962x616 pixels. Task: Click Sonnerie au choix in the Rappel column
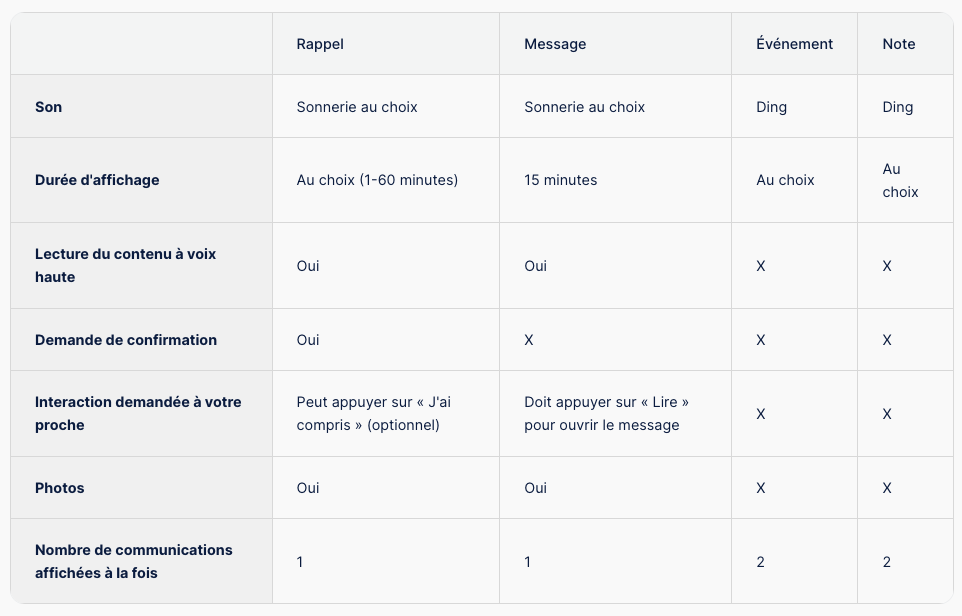(356, 107)
